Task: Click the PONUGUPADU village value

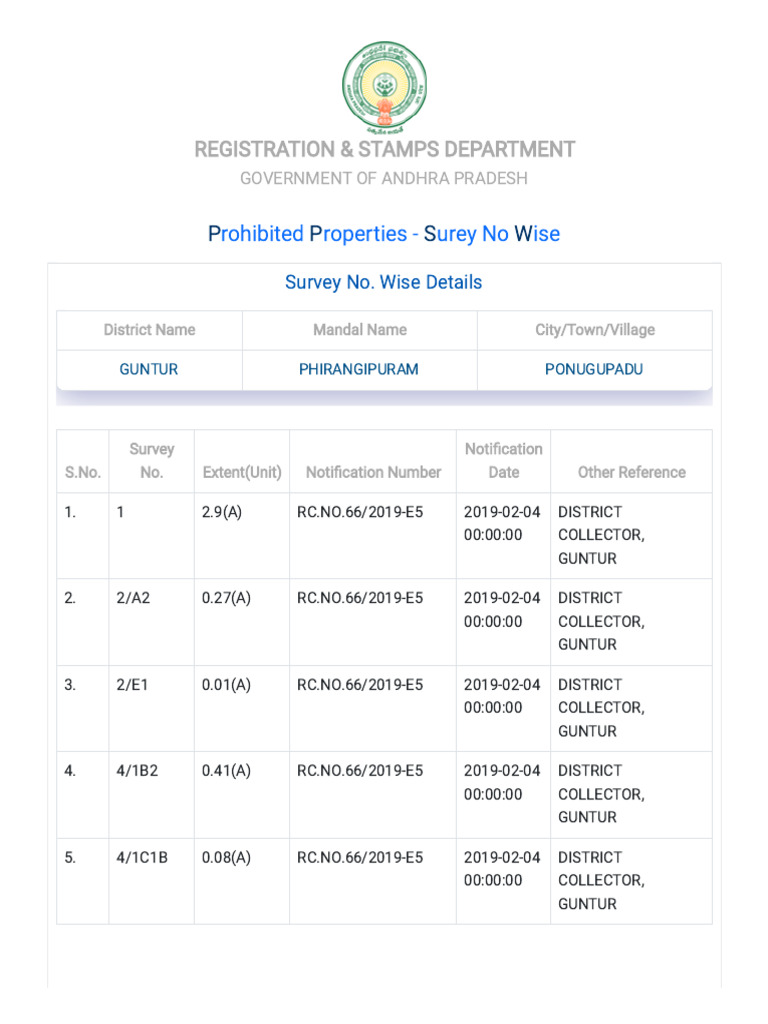Action: click(594, 369)
